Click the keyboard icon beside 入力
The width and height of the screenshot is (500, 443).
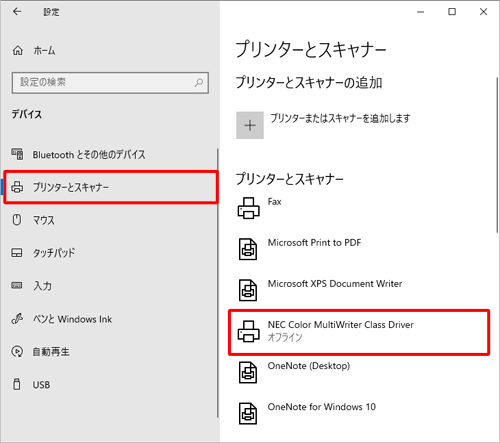point(17,285)
